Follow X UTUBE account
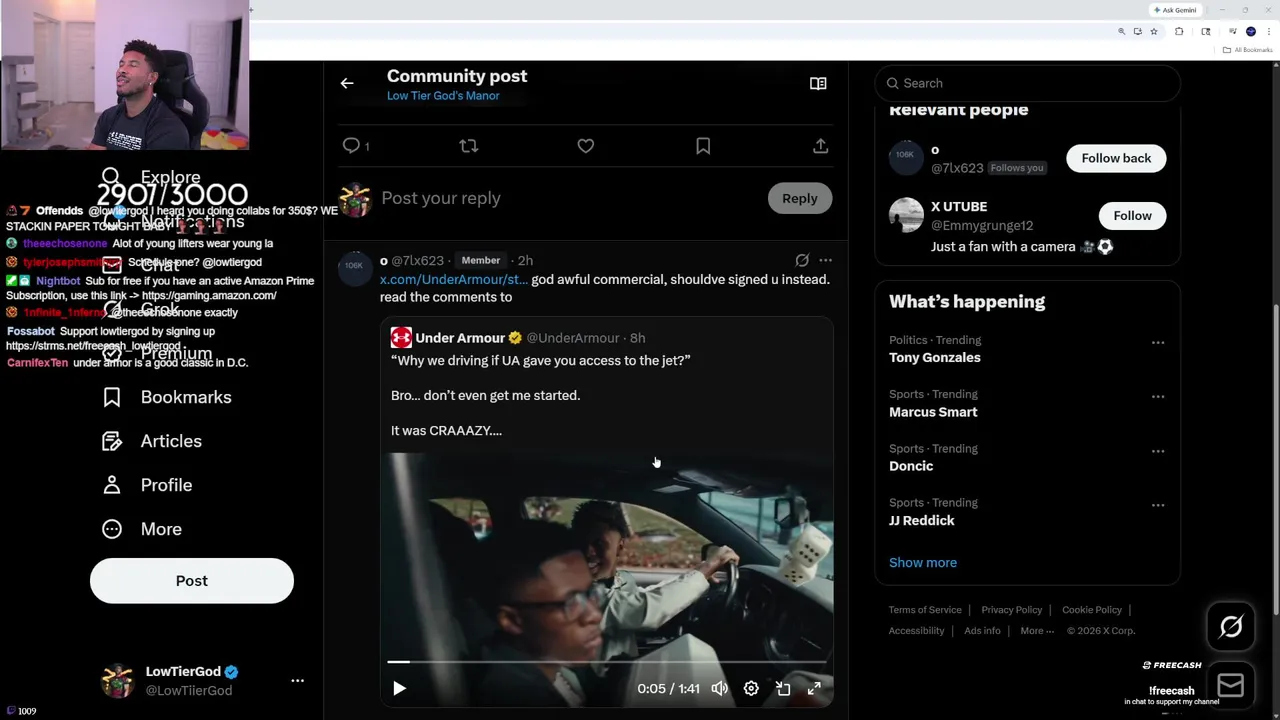This screenshot has width=1280, height=720. coord(1132,216)
